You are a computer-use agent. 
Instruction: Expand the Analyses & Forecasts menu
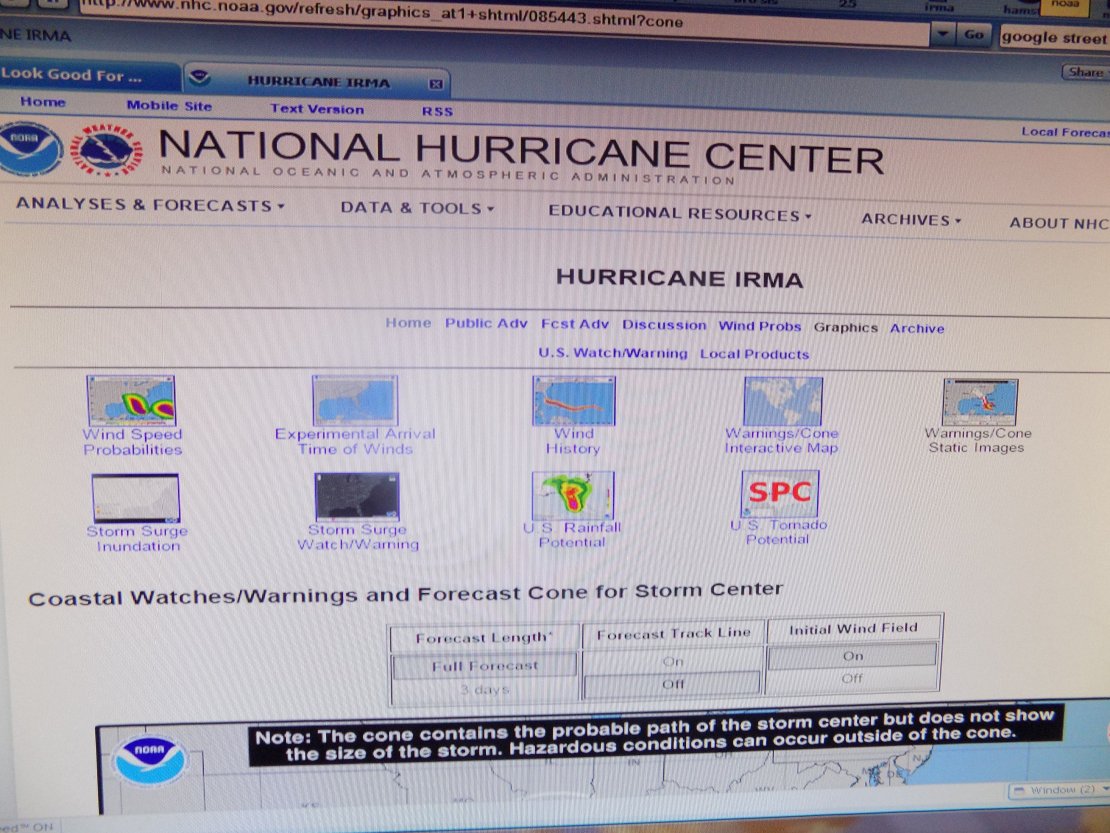pos(151,205)
